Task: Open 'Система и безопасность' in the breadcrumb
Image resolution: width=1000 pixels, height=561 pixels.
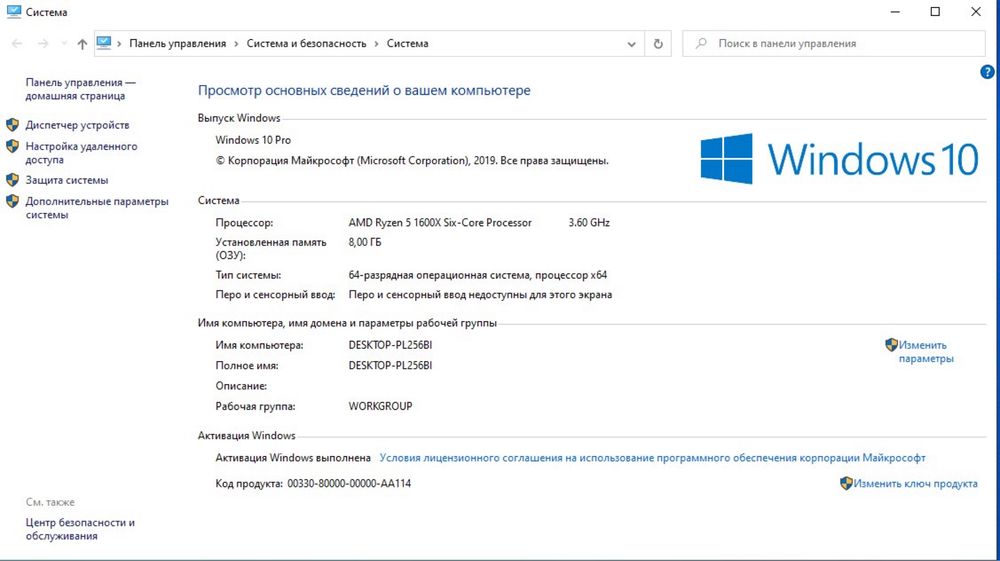Action: (306, 43)
